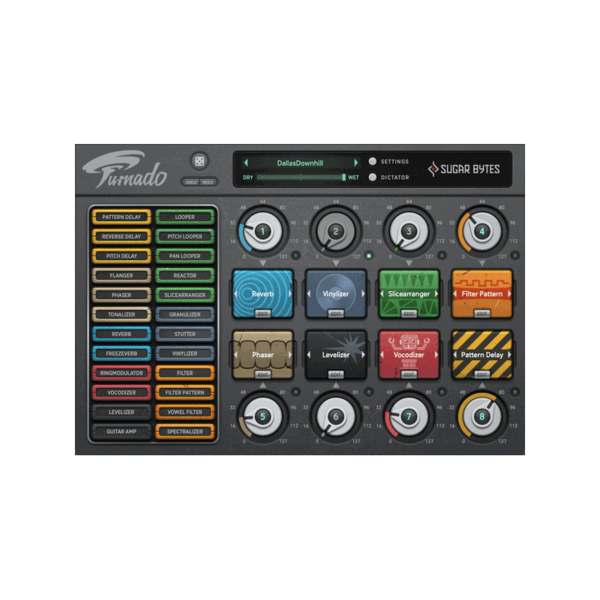Switch Reverb slot to next effect
This screenshot has height=600, width=600.
(x=290, y=294)
